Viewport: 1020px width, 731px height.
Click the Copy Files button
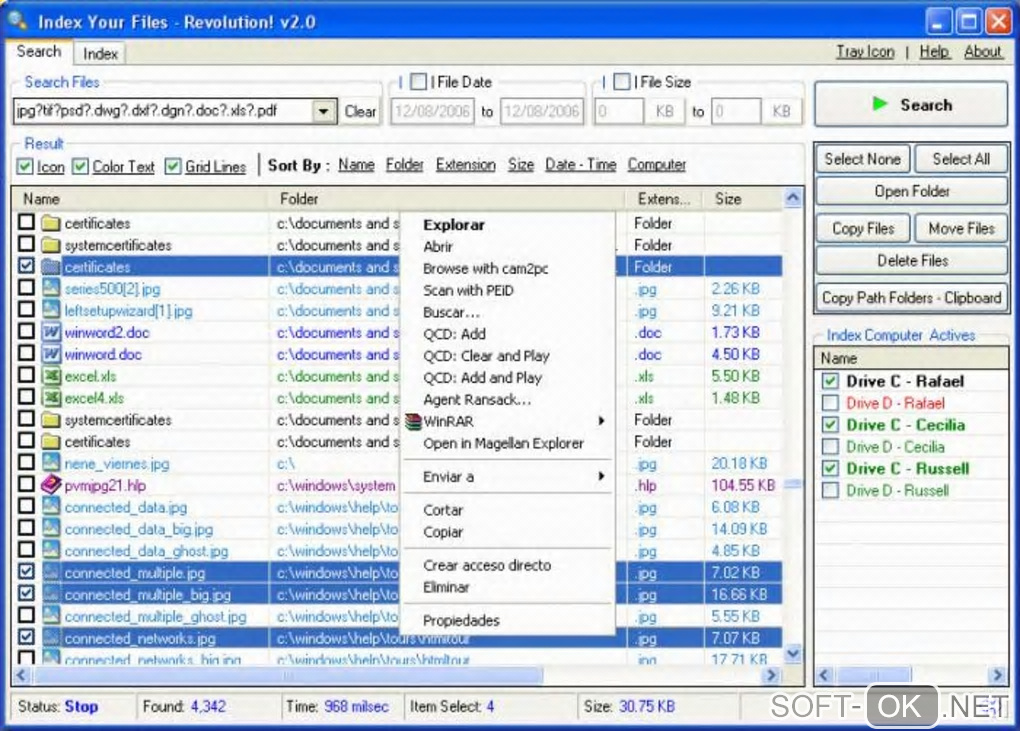pos(863,228)
